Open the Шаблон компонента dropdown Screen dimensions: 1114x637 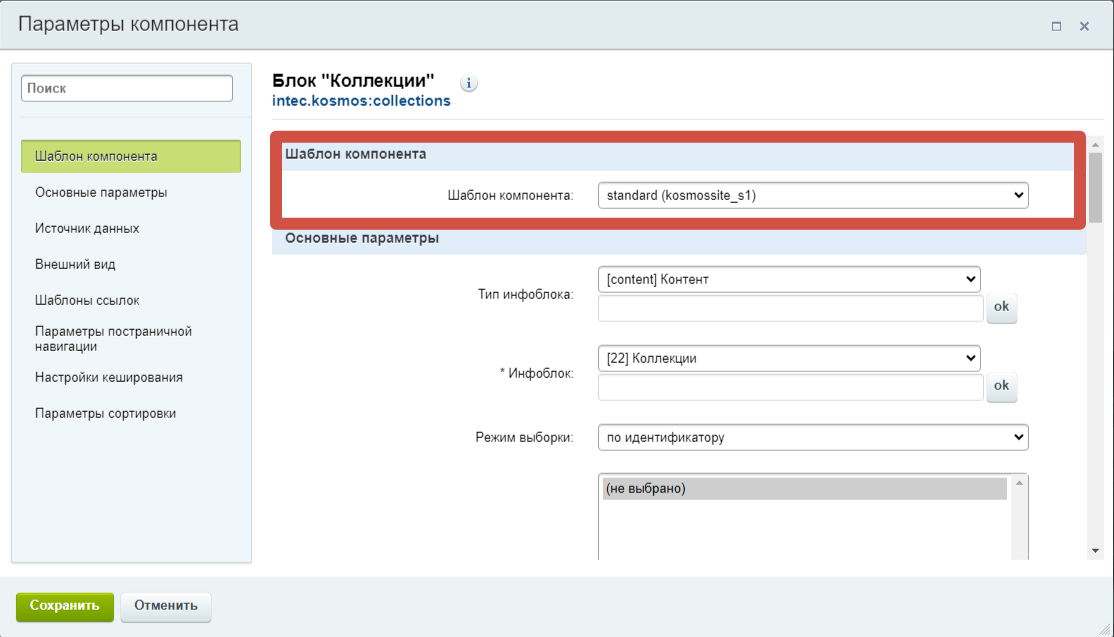[813, 195]
